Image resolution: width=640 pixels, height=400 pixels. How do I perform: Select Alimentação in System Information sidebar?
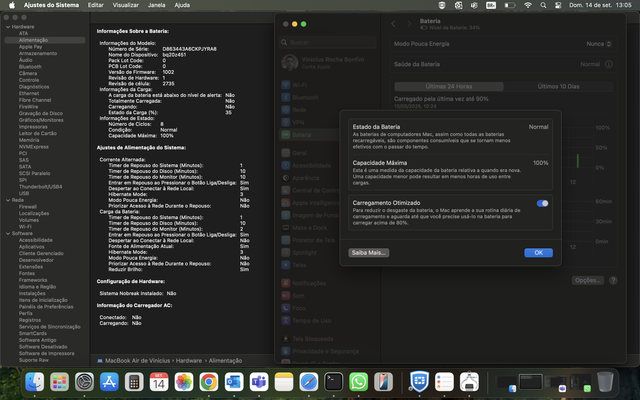point(45,40)
